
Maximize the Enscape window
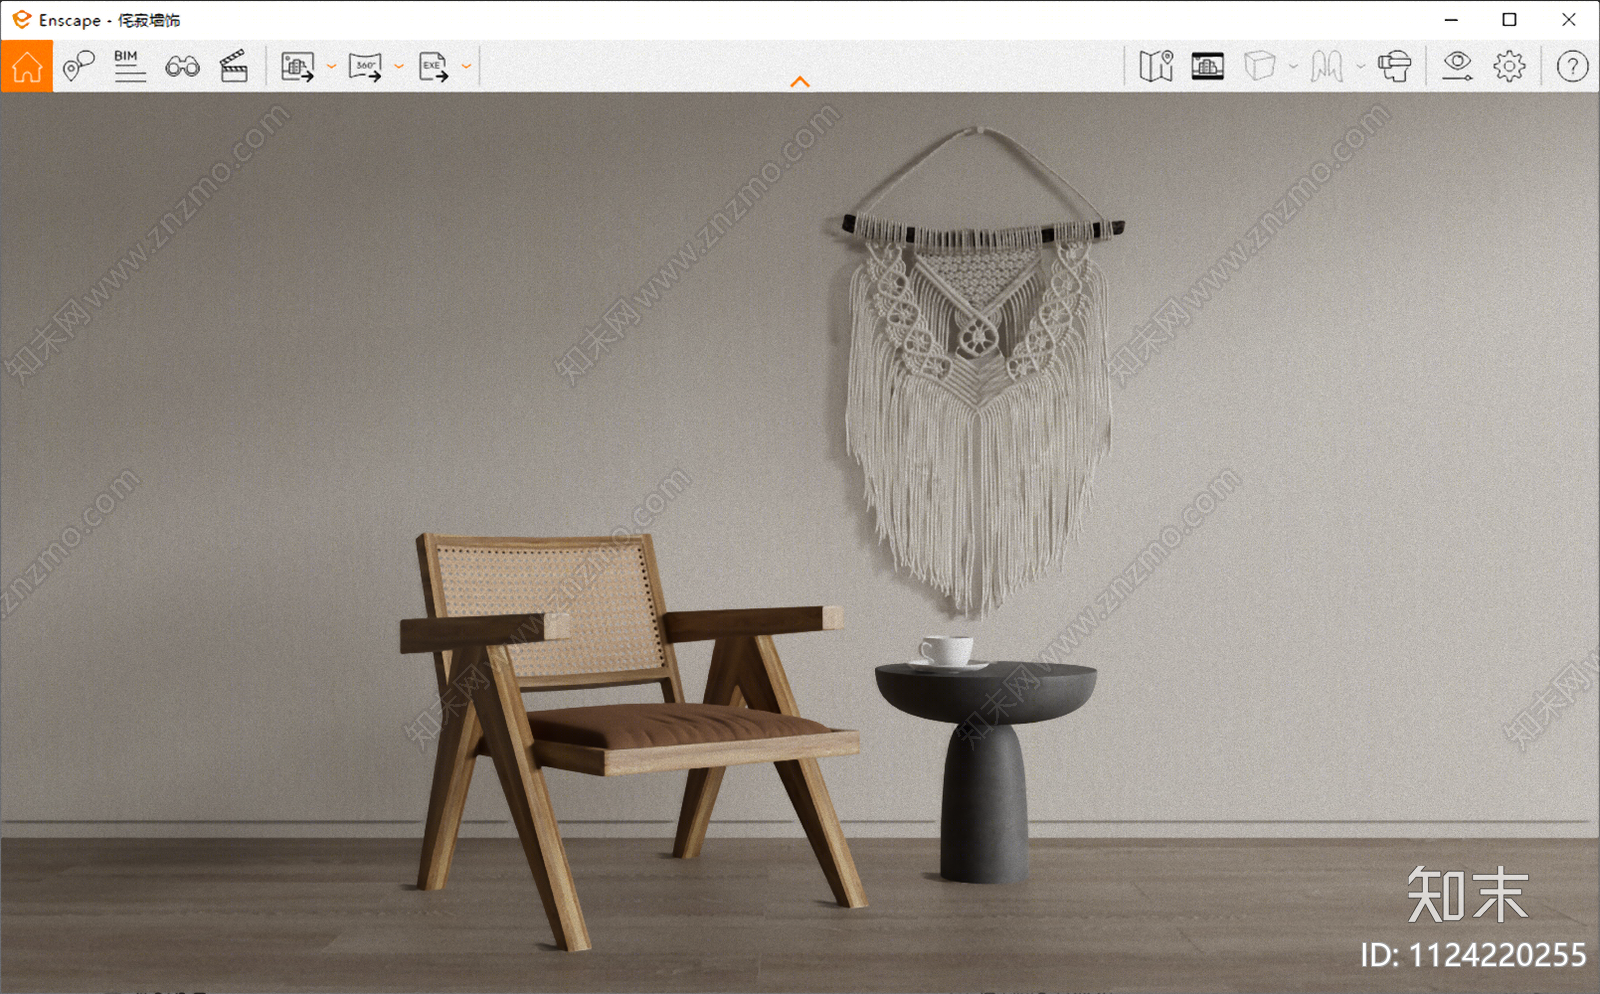(x=1509, y=19)
